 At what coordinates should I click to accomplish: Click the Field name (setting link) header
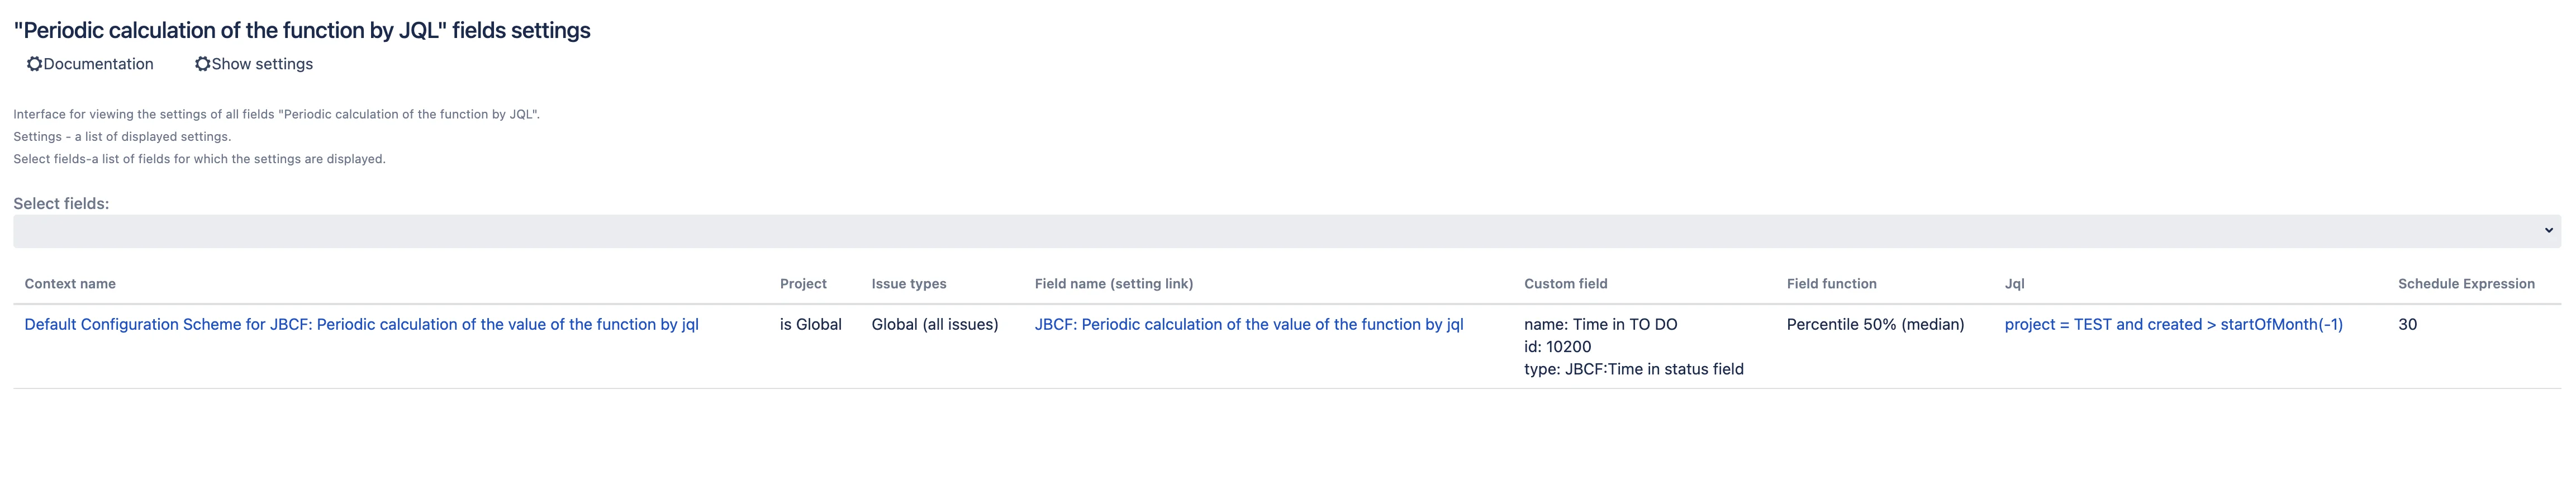tap(1113, 284)
